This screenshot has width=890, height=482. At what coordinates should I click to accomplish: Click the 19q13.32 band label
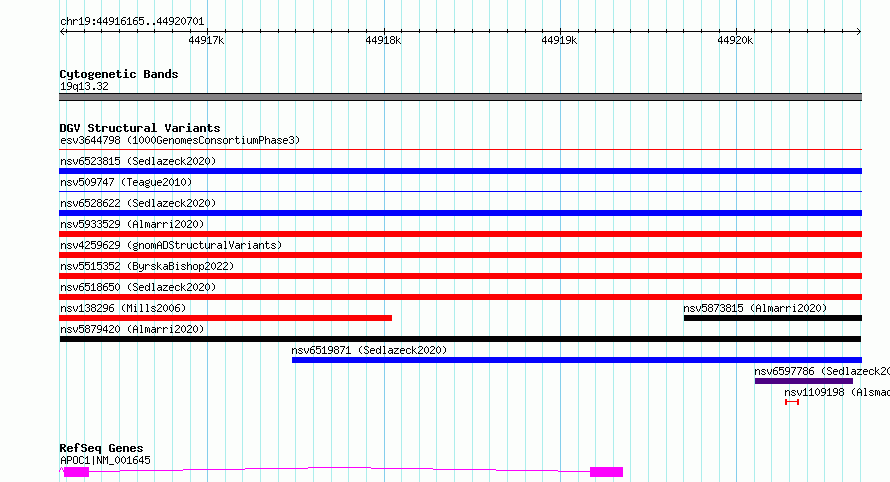[84, 86]
